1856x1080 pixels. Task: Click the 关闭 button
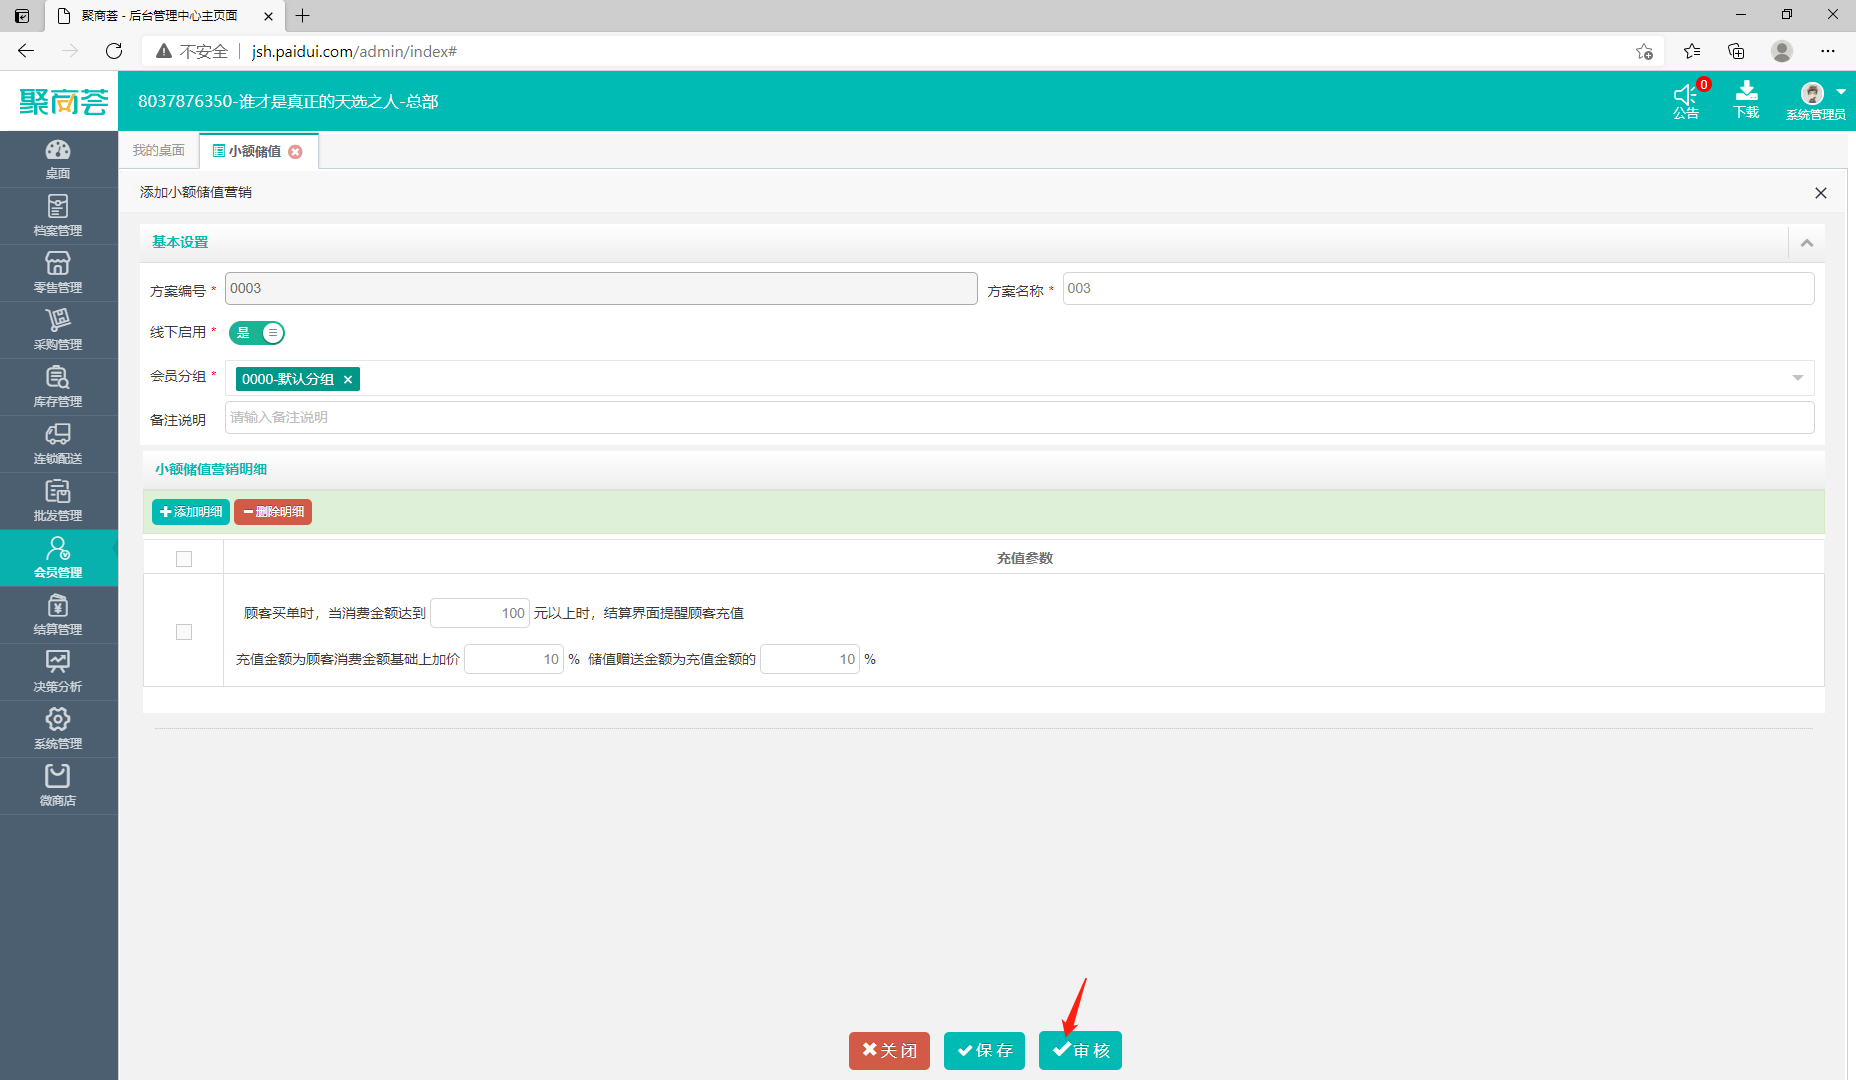tap(889, 1051)
